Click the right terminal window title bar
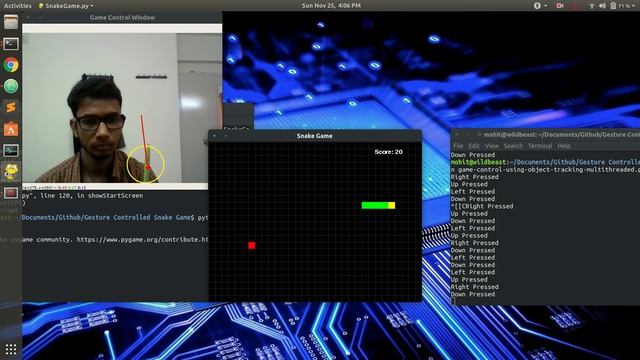The width and height of the screenshot is (640, 360). pyautogui.click(x=545, y=134)
